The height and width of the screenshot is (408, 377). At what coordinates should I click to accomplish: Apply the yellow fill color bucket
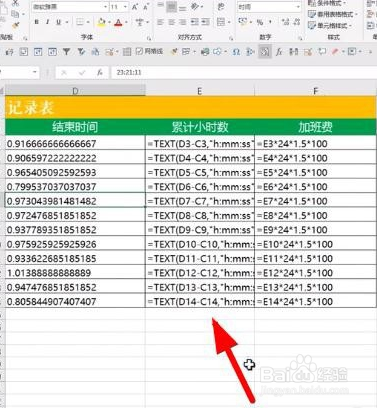tap(101, 22)
